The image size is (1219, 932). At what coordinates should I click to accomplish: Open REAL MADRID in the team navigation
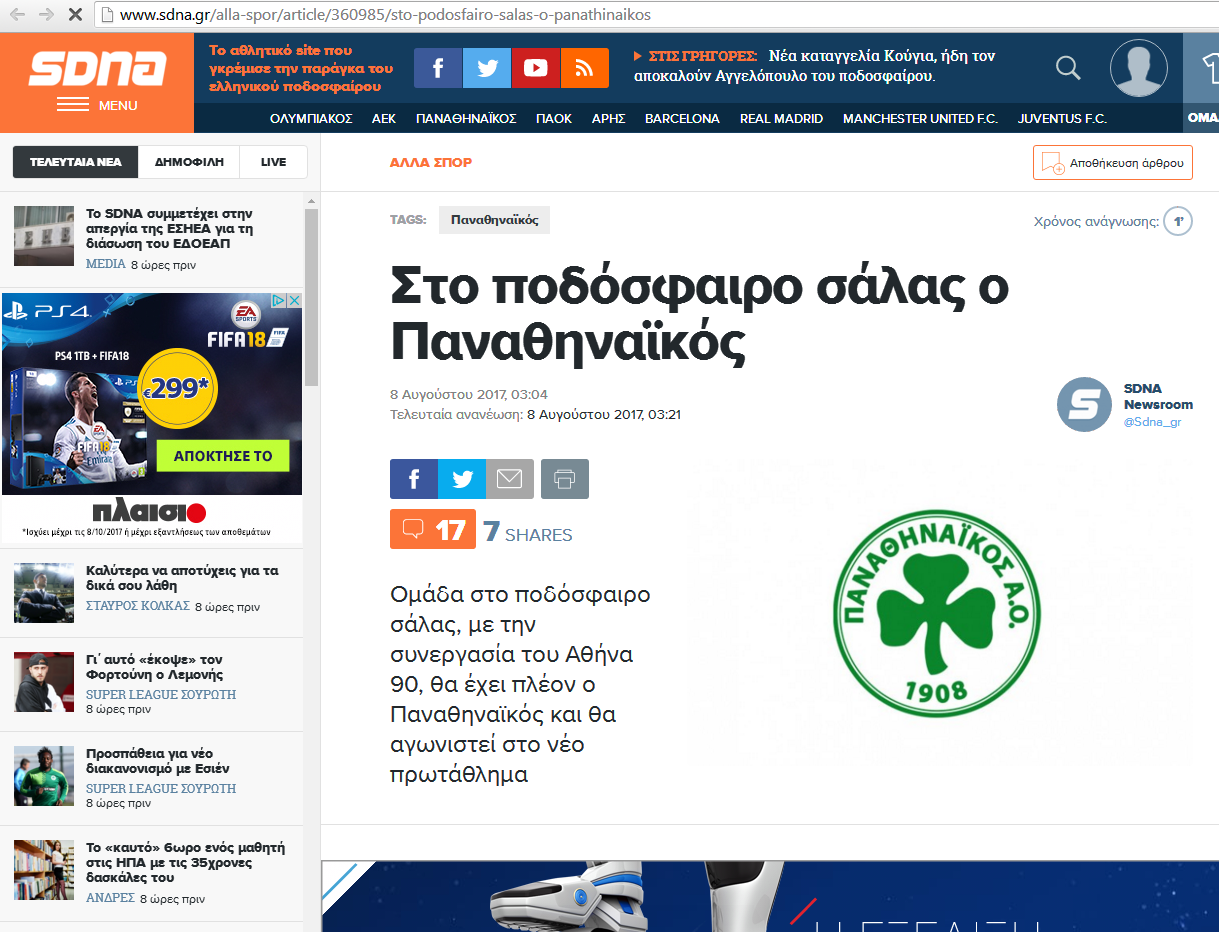tap(781, 118)
